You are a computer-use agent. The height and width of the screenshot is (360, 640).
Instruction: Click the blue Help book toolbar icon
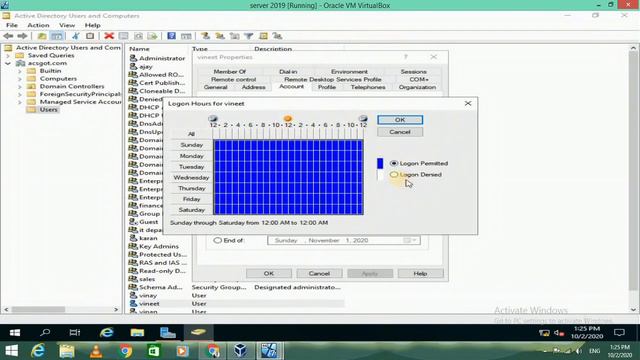coord(171,36)
